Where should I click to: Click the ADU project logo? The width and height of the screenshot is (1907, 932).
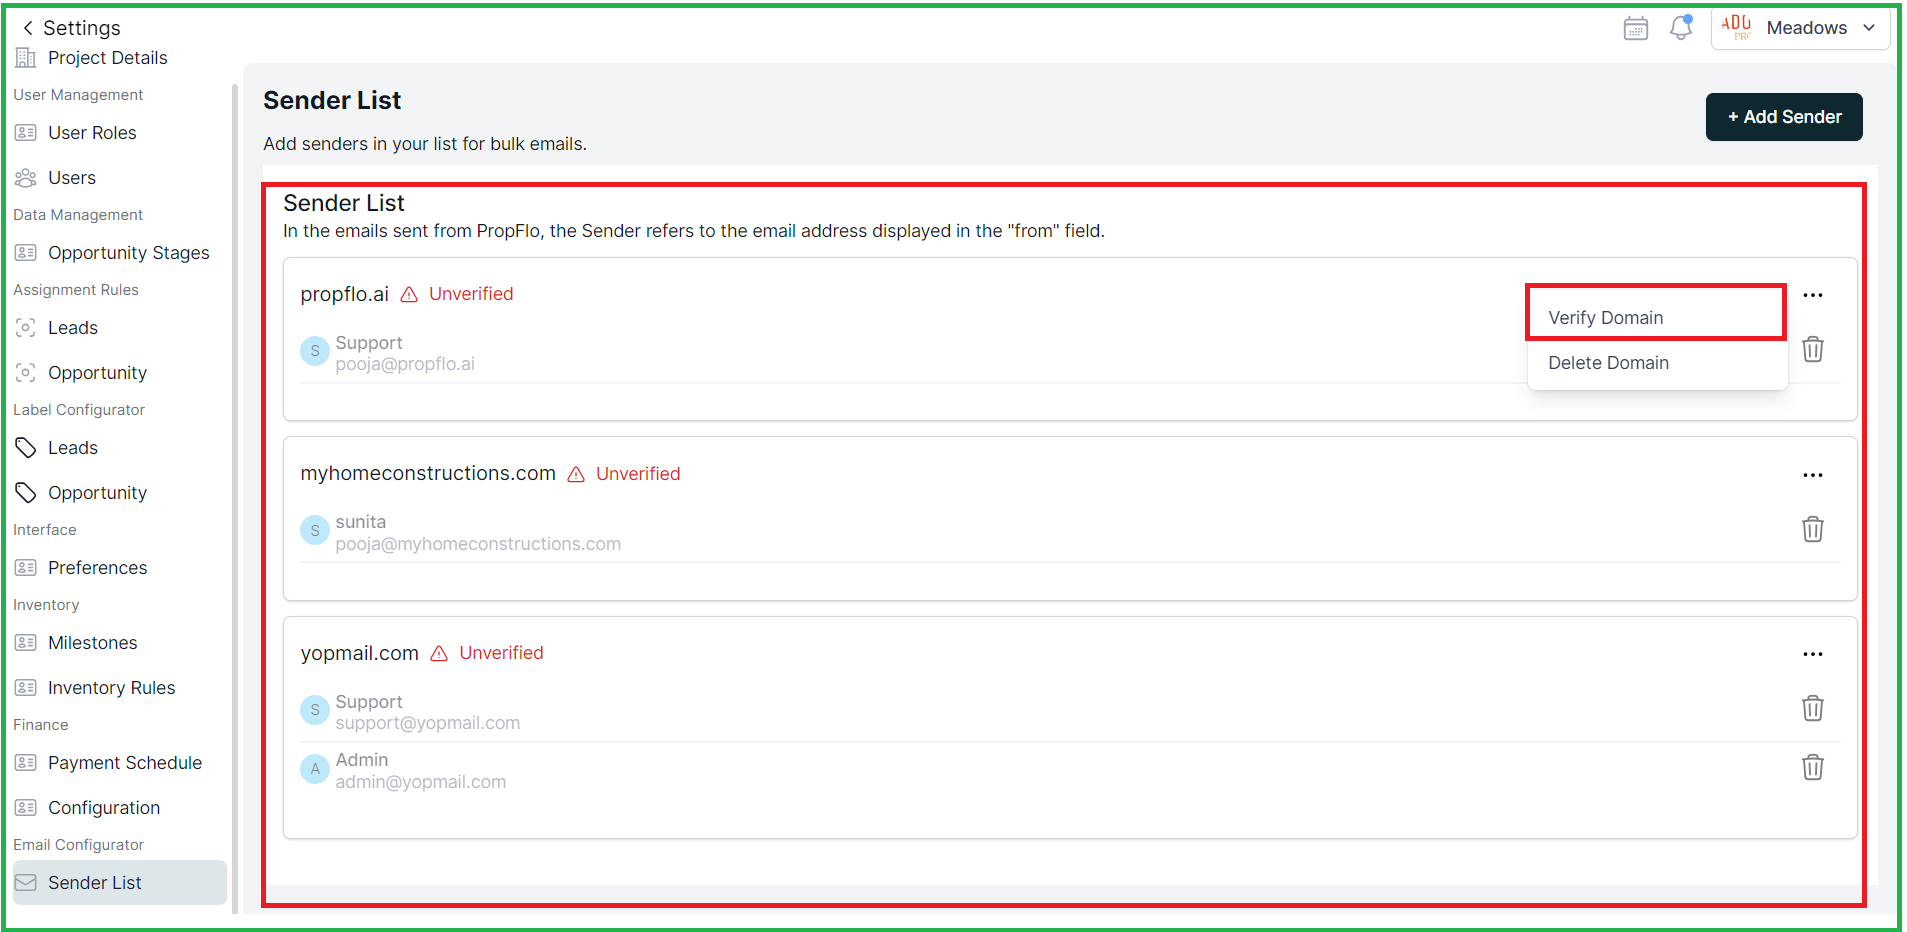coord(1736,27)
